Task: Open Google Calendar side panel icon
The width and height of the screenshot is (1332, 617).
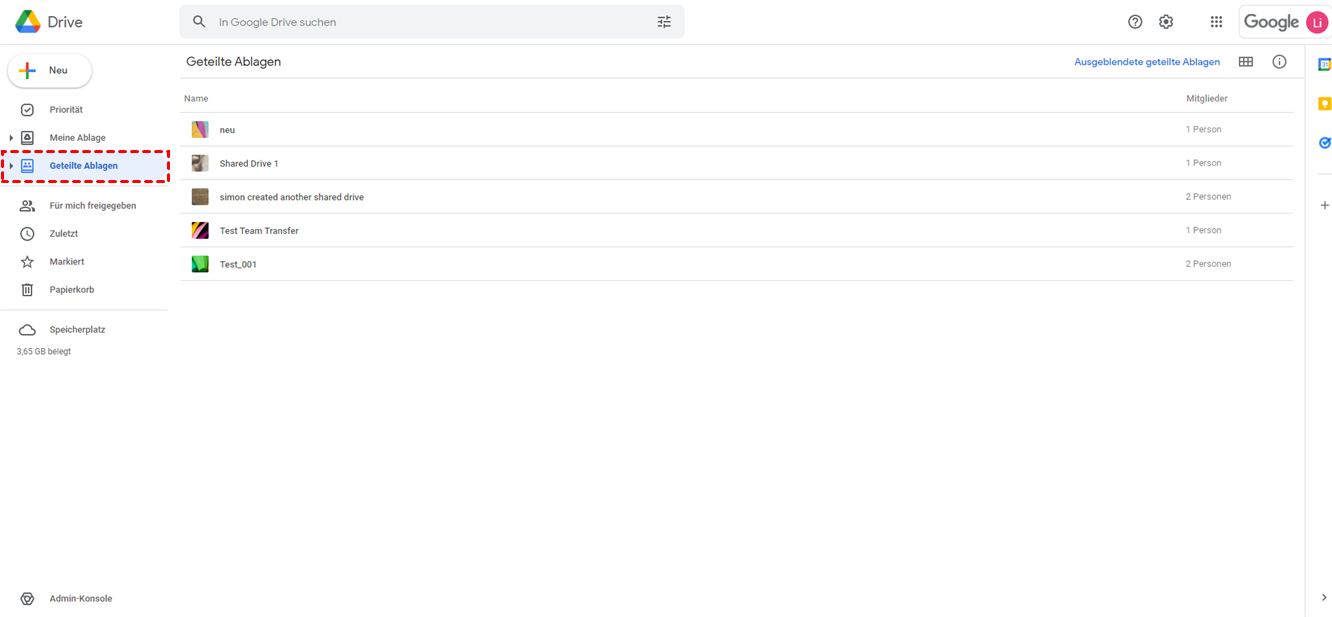Action: (1324, 65)
